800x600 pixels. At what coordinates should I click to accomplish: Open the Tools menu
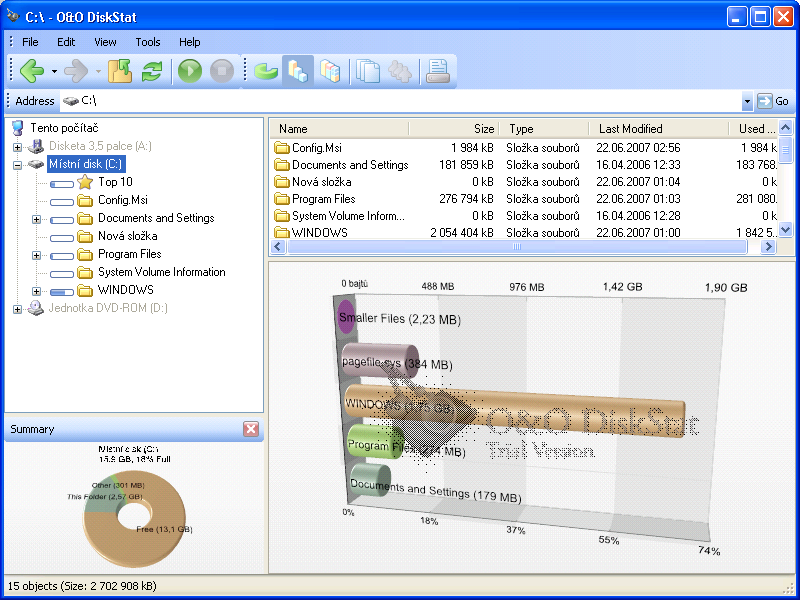pos(148,42)
